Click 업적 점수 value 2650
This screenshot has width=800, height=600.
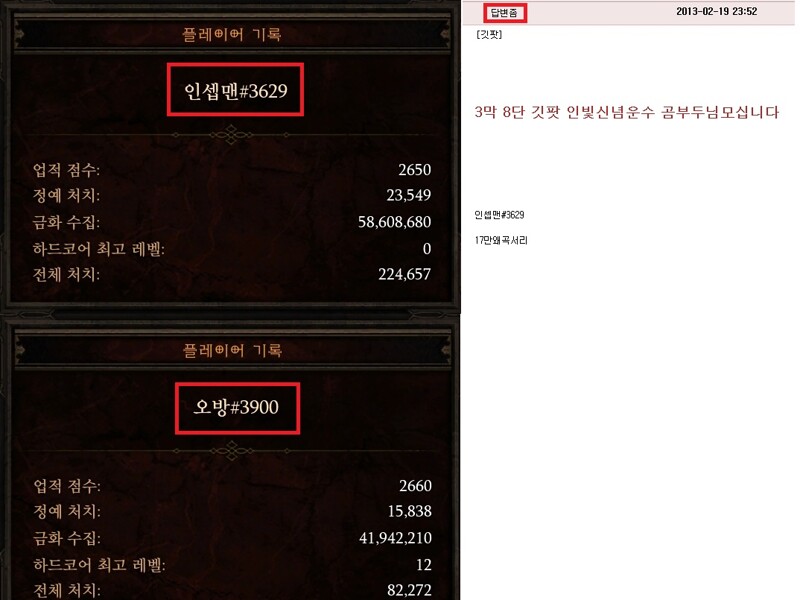coord(414,169)
